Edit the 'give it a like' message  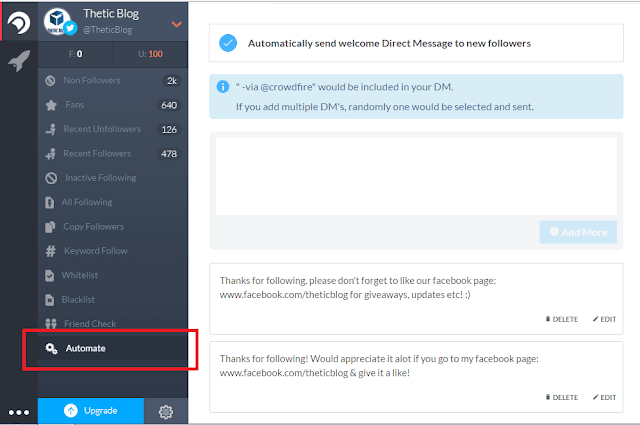click(x=604, y=397)
